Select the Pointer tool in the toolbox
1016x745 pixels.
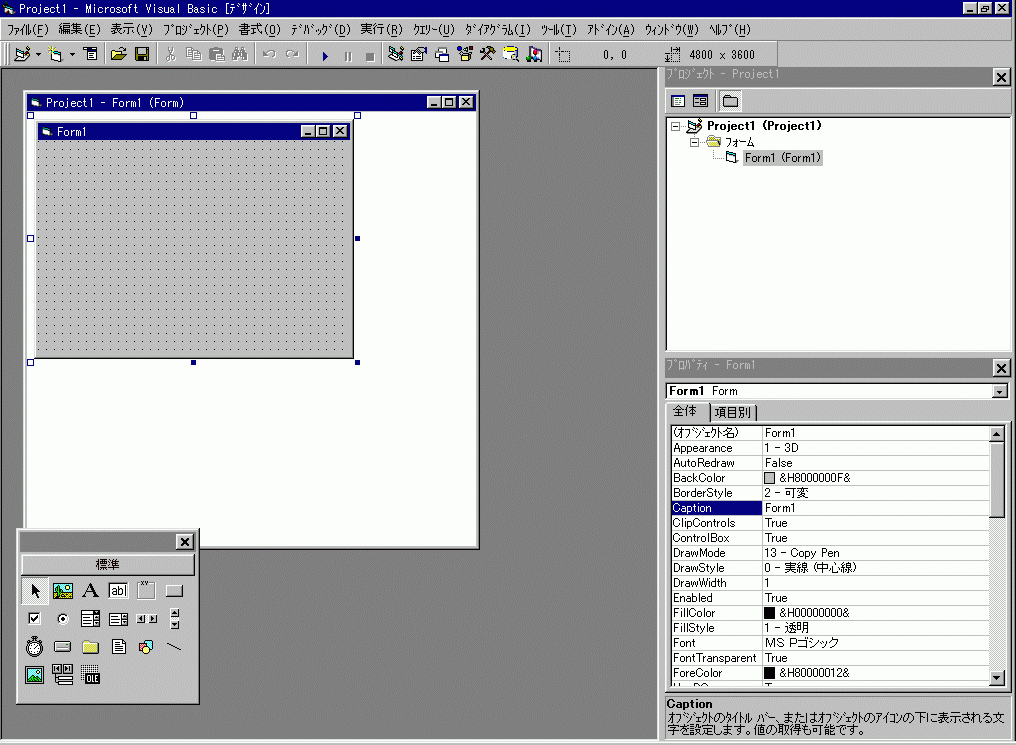point(35,590)
